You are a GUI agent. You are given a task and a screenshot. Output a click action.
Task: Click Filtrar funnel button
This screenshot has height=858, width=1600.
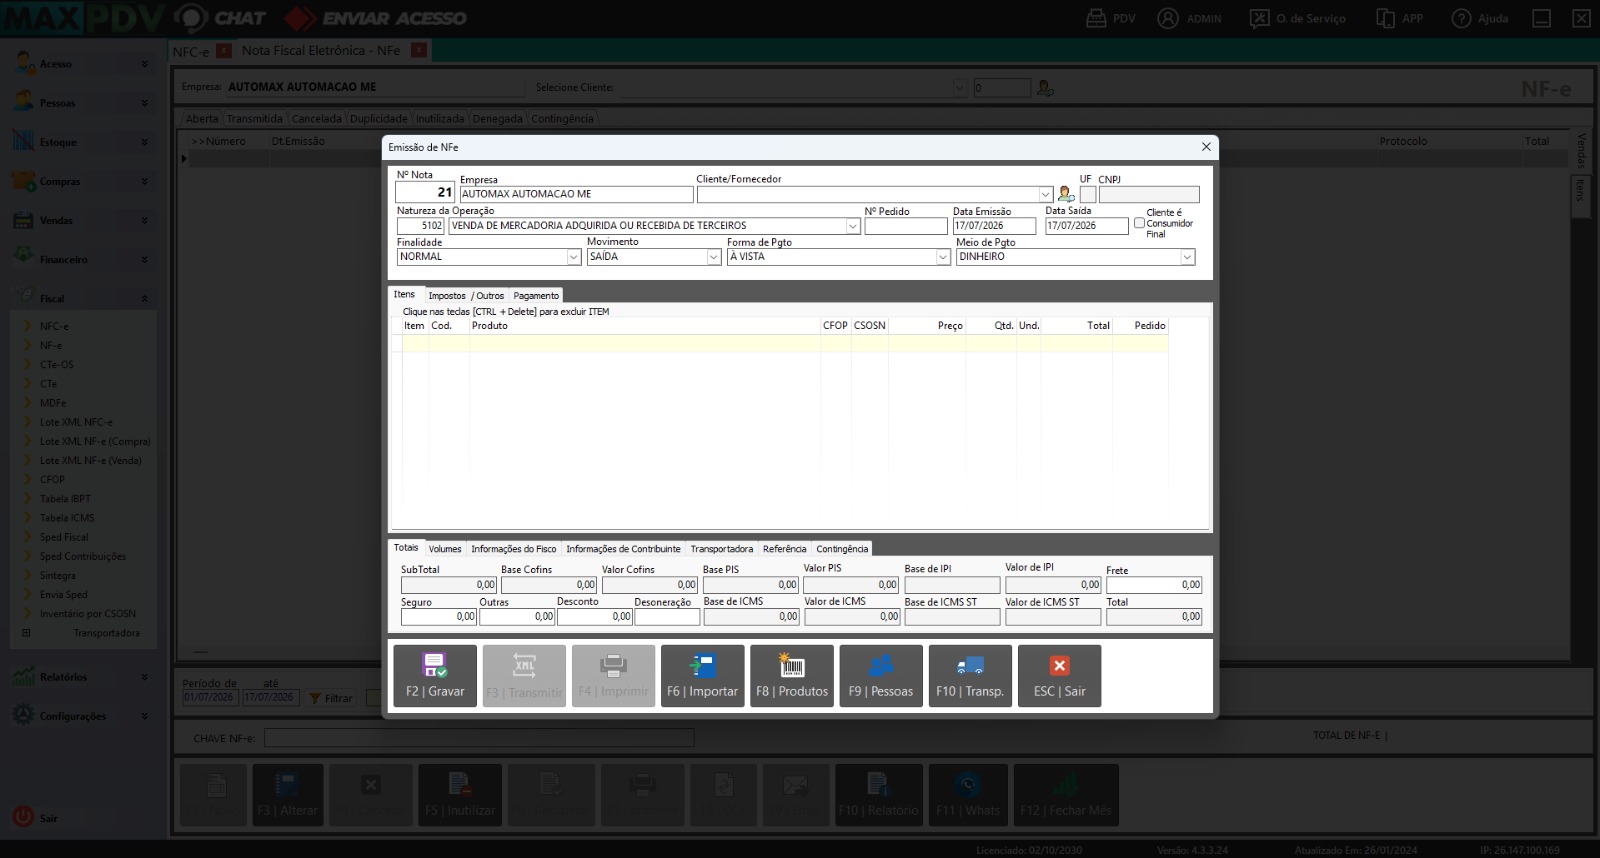[331, 698]
